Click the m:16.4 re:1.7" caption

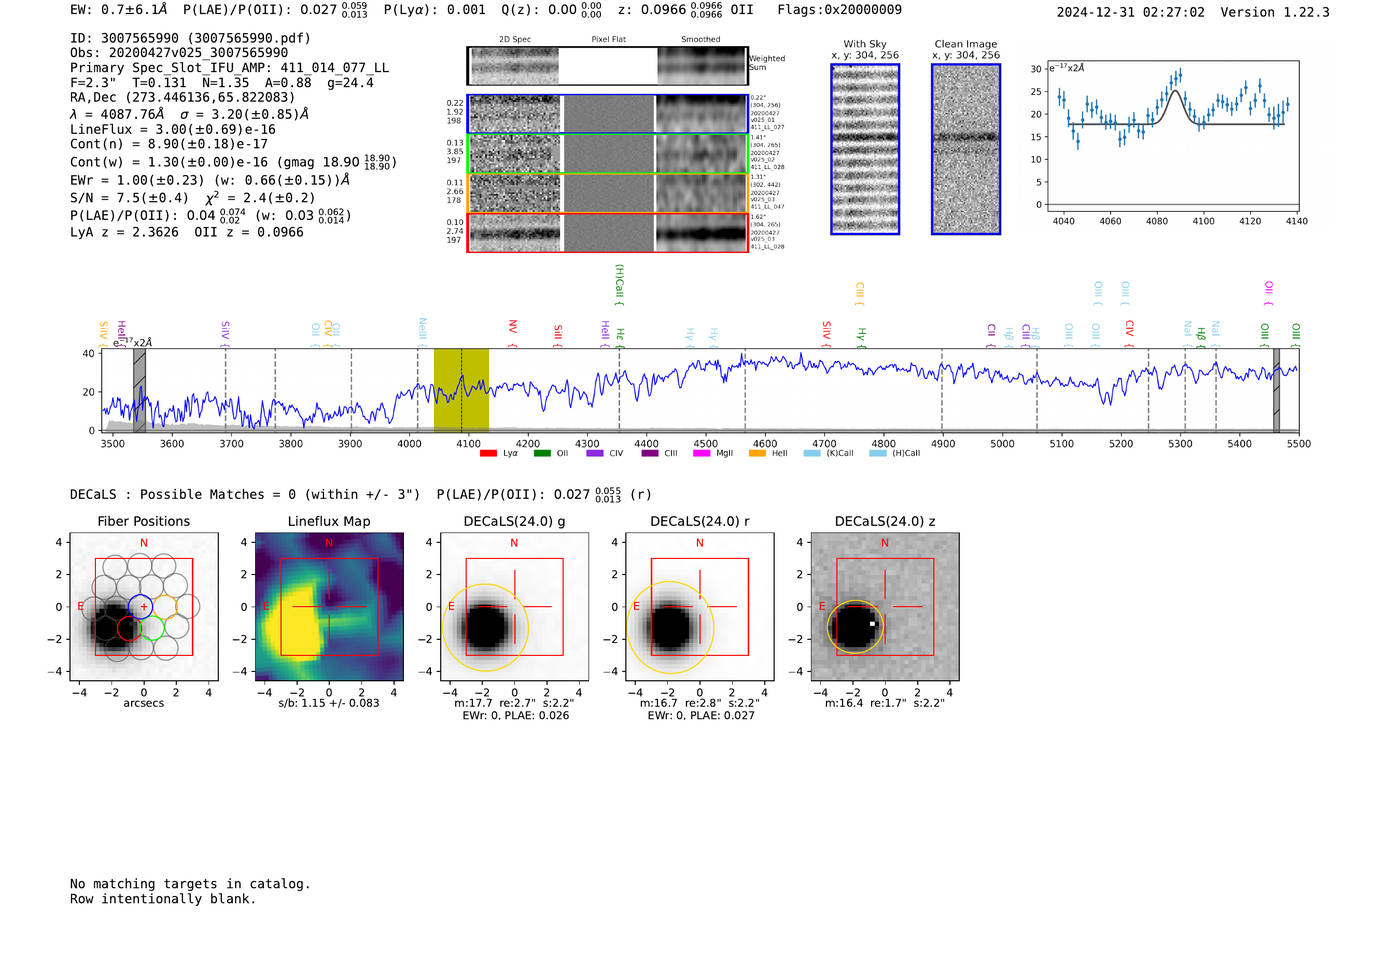point(885,703)
